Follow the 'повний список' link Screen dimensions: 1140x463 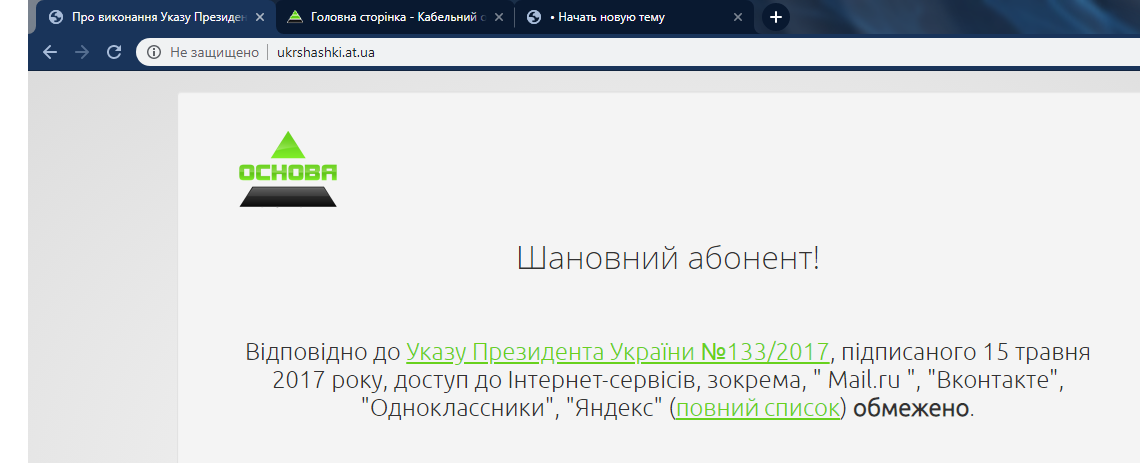point(758,408)
